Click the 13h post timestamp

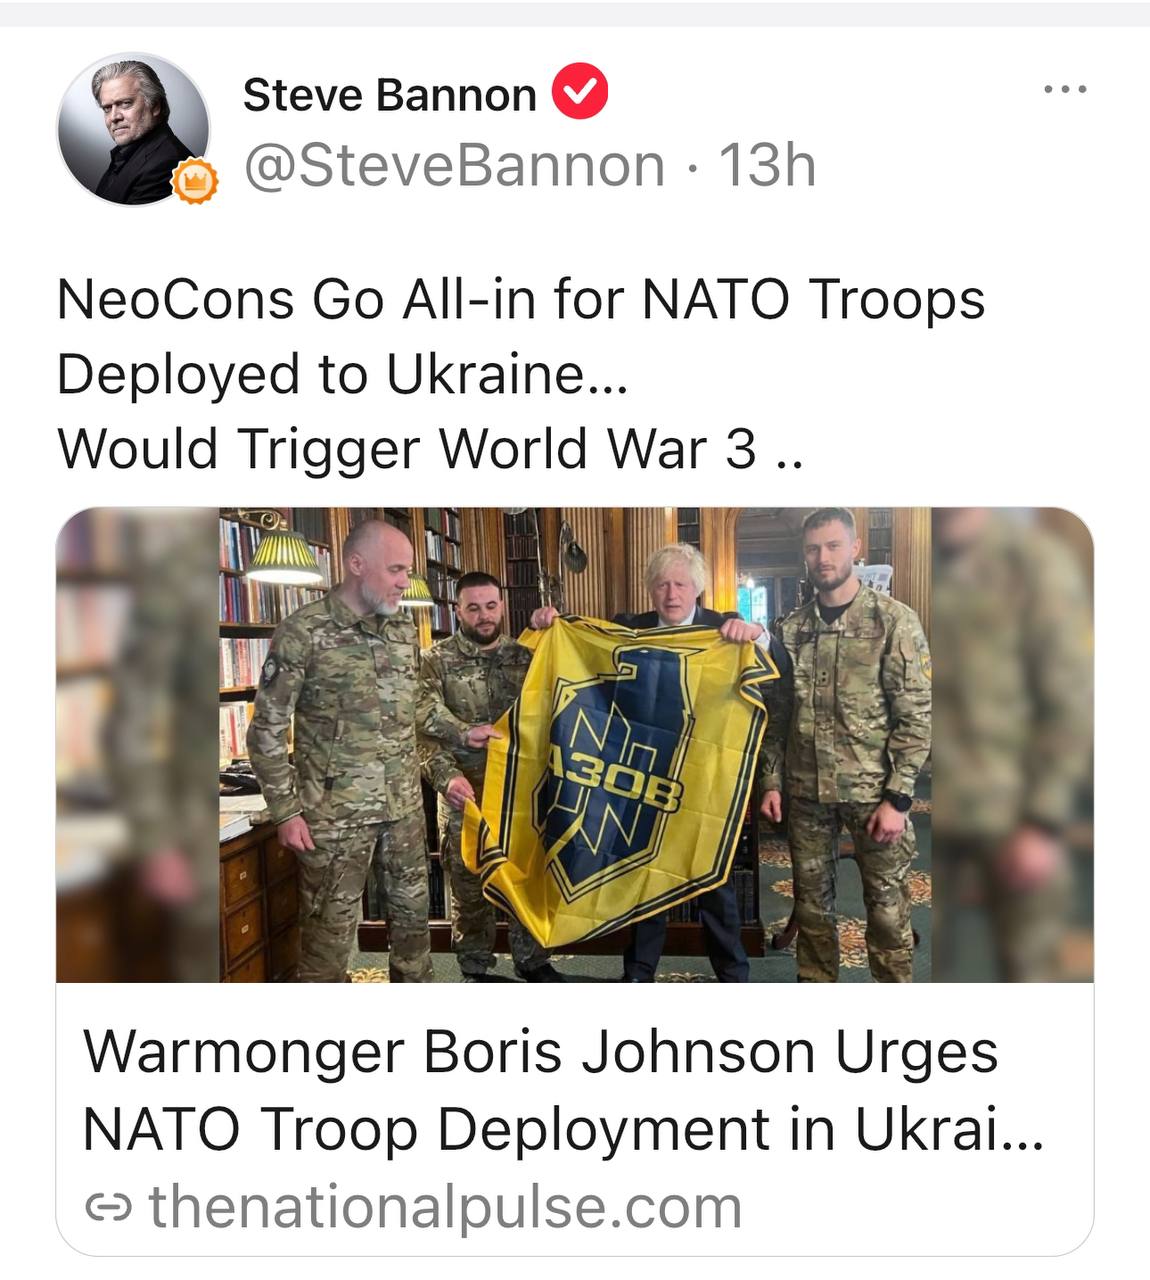point(767,165)
